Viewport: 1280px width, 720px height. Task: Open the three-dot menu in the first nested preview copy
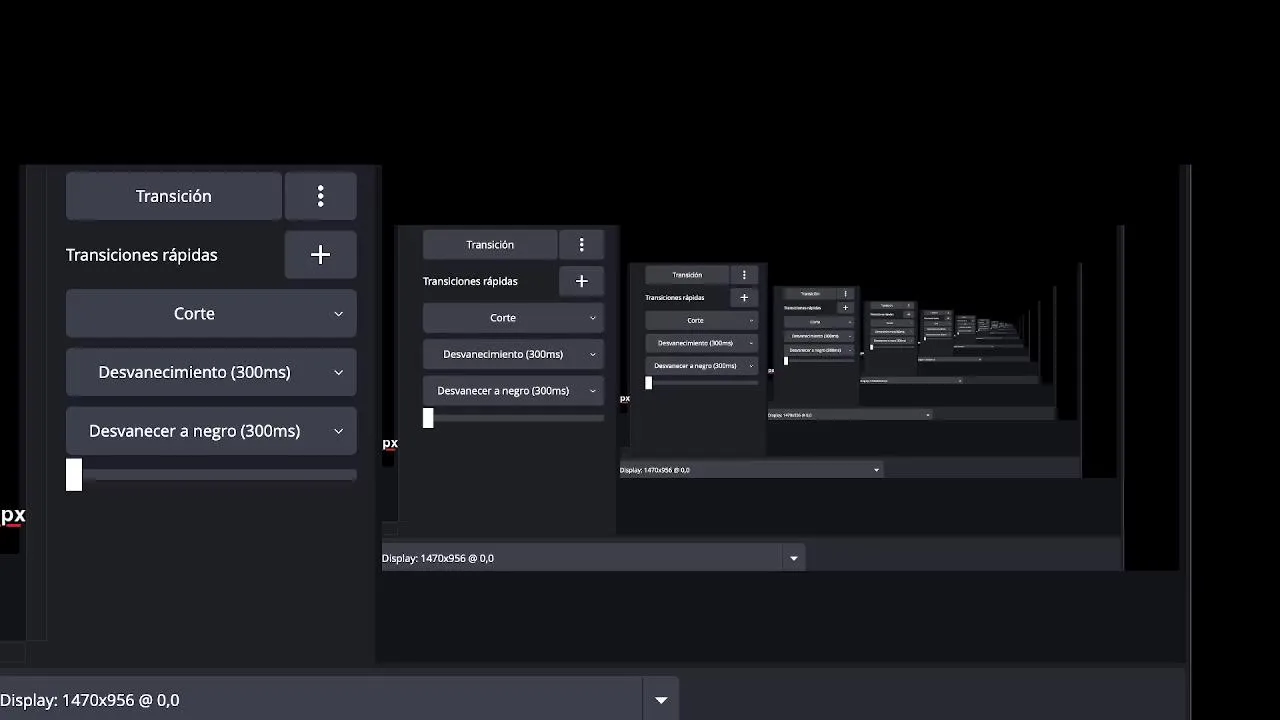click(582, 245)
